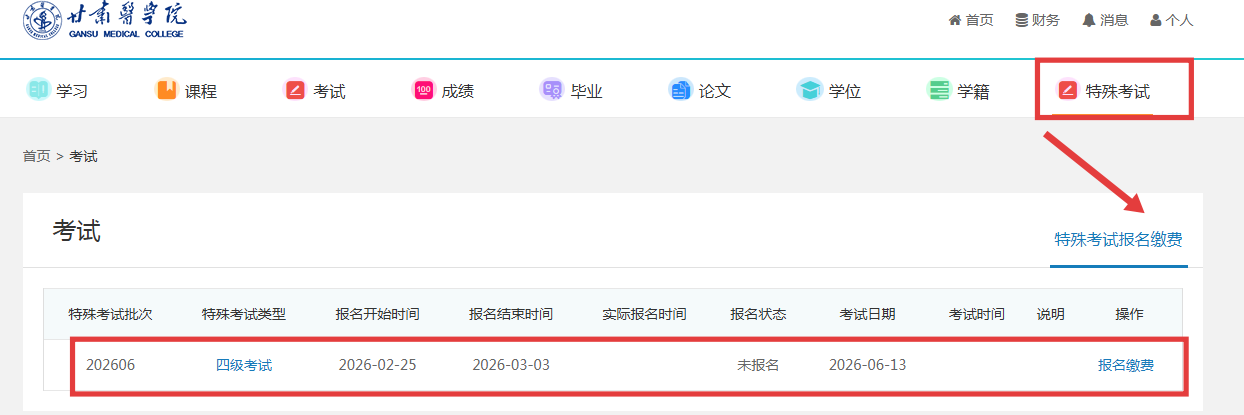Click the green 学籍 list icon
This screenshot has width=1244, height=415.
[938, 90]
